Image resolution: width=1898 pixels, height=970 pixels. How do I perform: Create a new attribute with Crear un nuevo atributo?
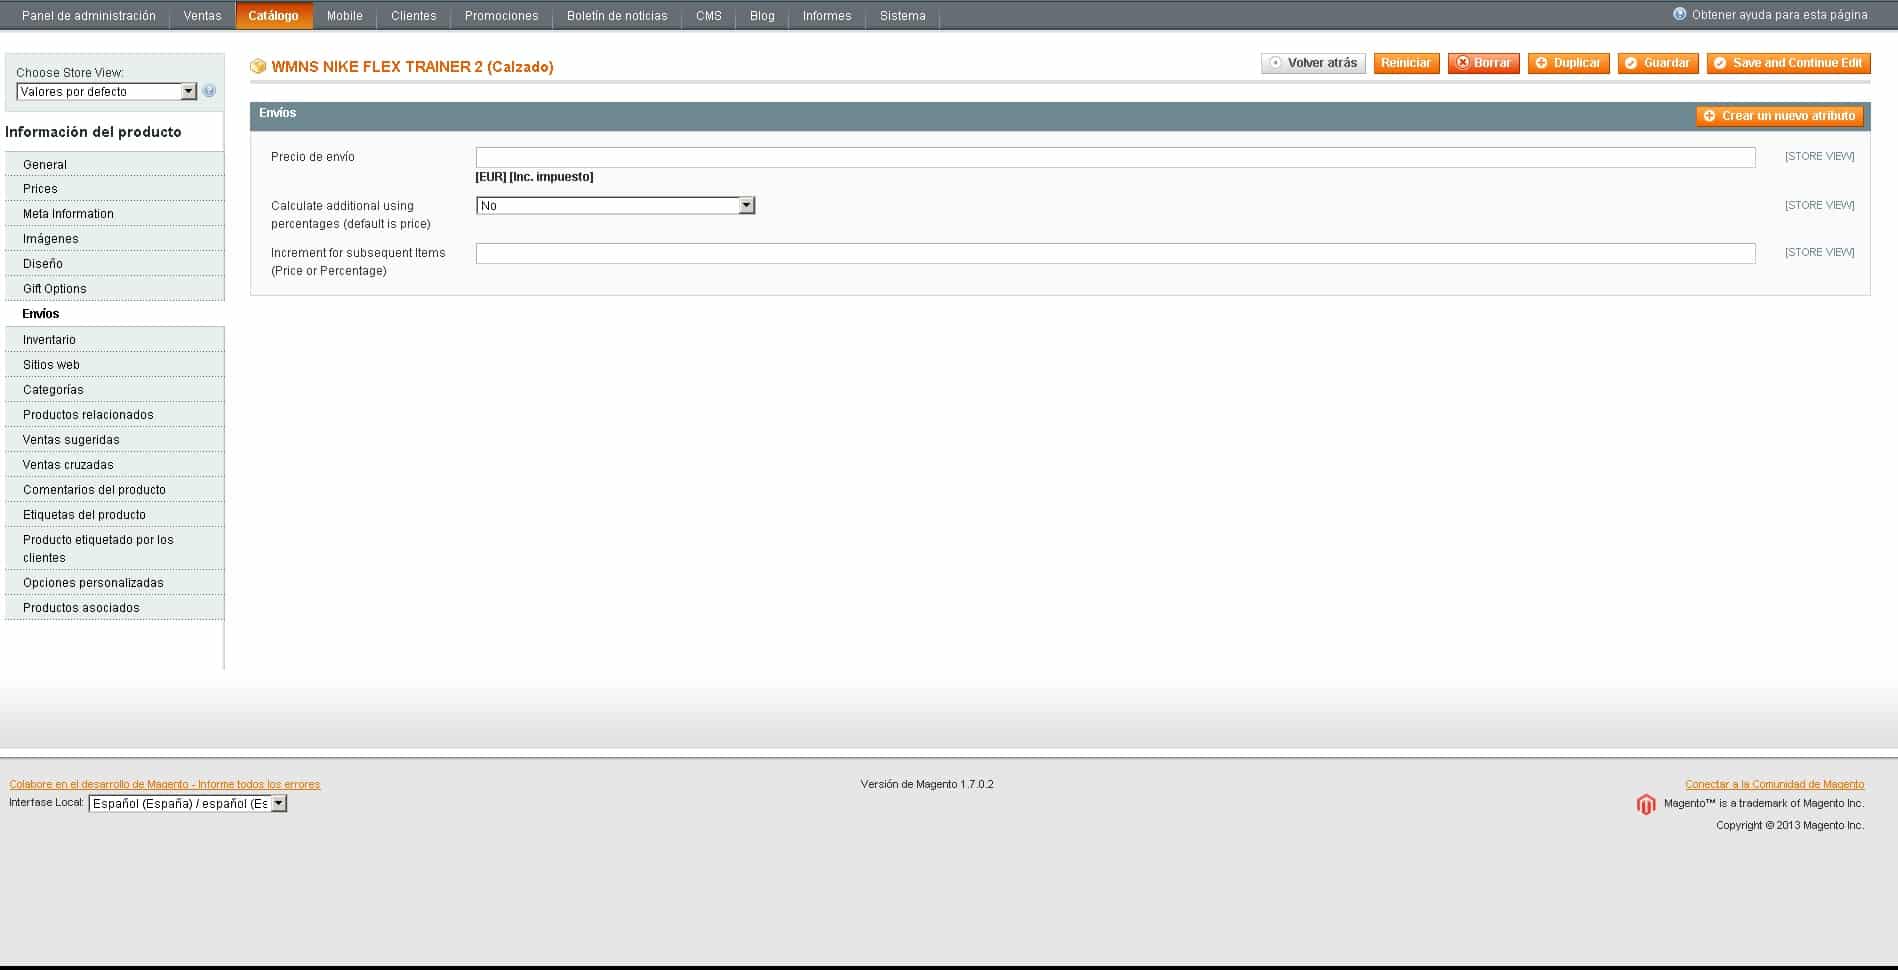pos(1779,116)
